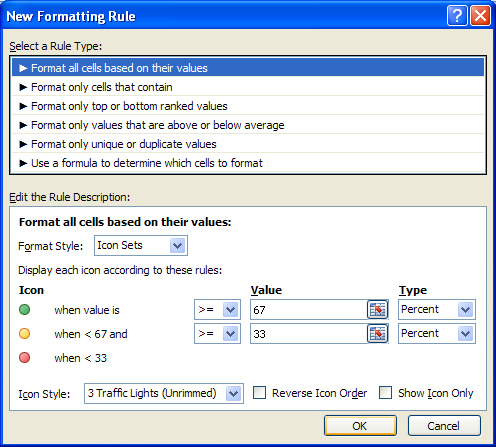Click range selector icon for value 67
The width and height of the screenshot is (496, 447).
(x=377, y=310)
